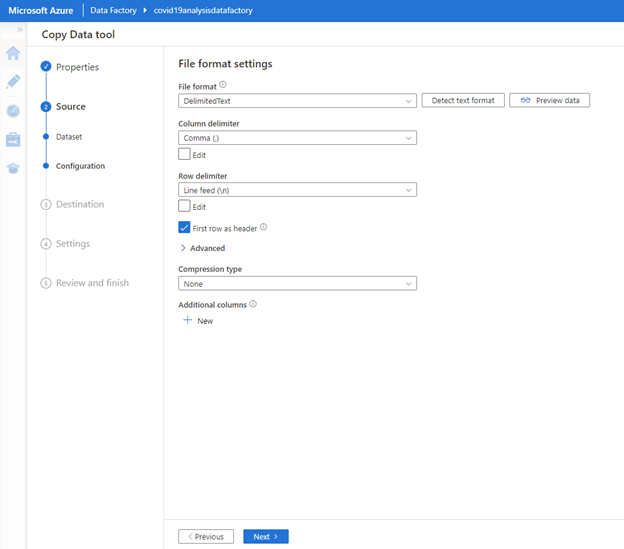Click the completed Properties step checkmark
This screenshot has height=549, width=624.
(x=46, y=66)
